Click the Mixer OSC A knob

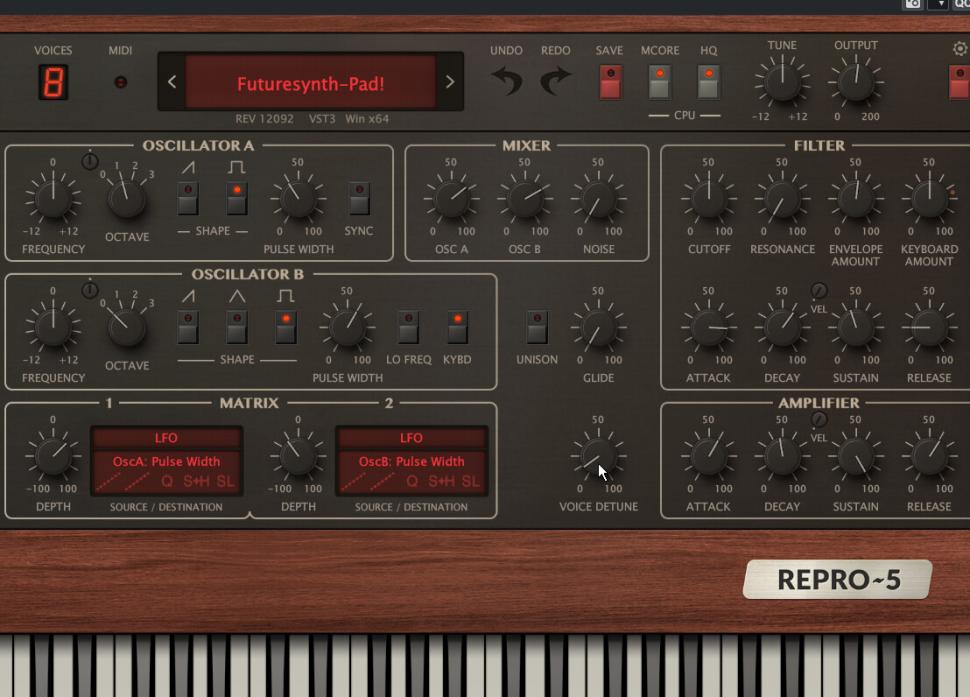click(452, 198)
